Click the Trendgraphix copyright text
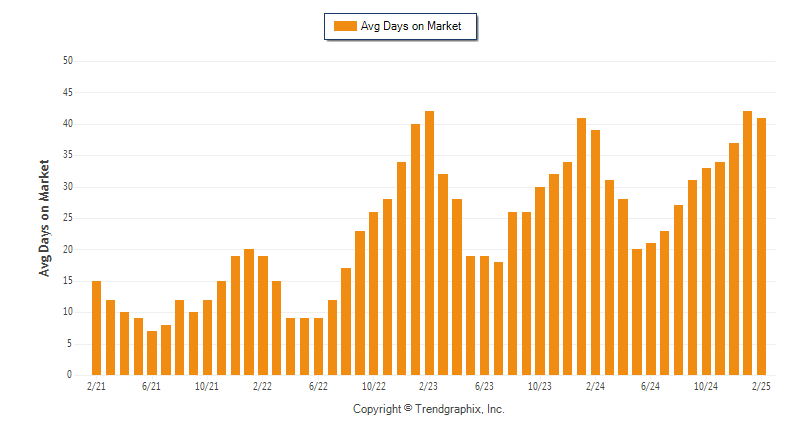 [429, 409]
